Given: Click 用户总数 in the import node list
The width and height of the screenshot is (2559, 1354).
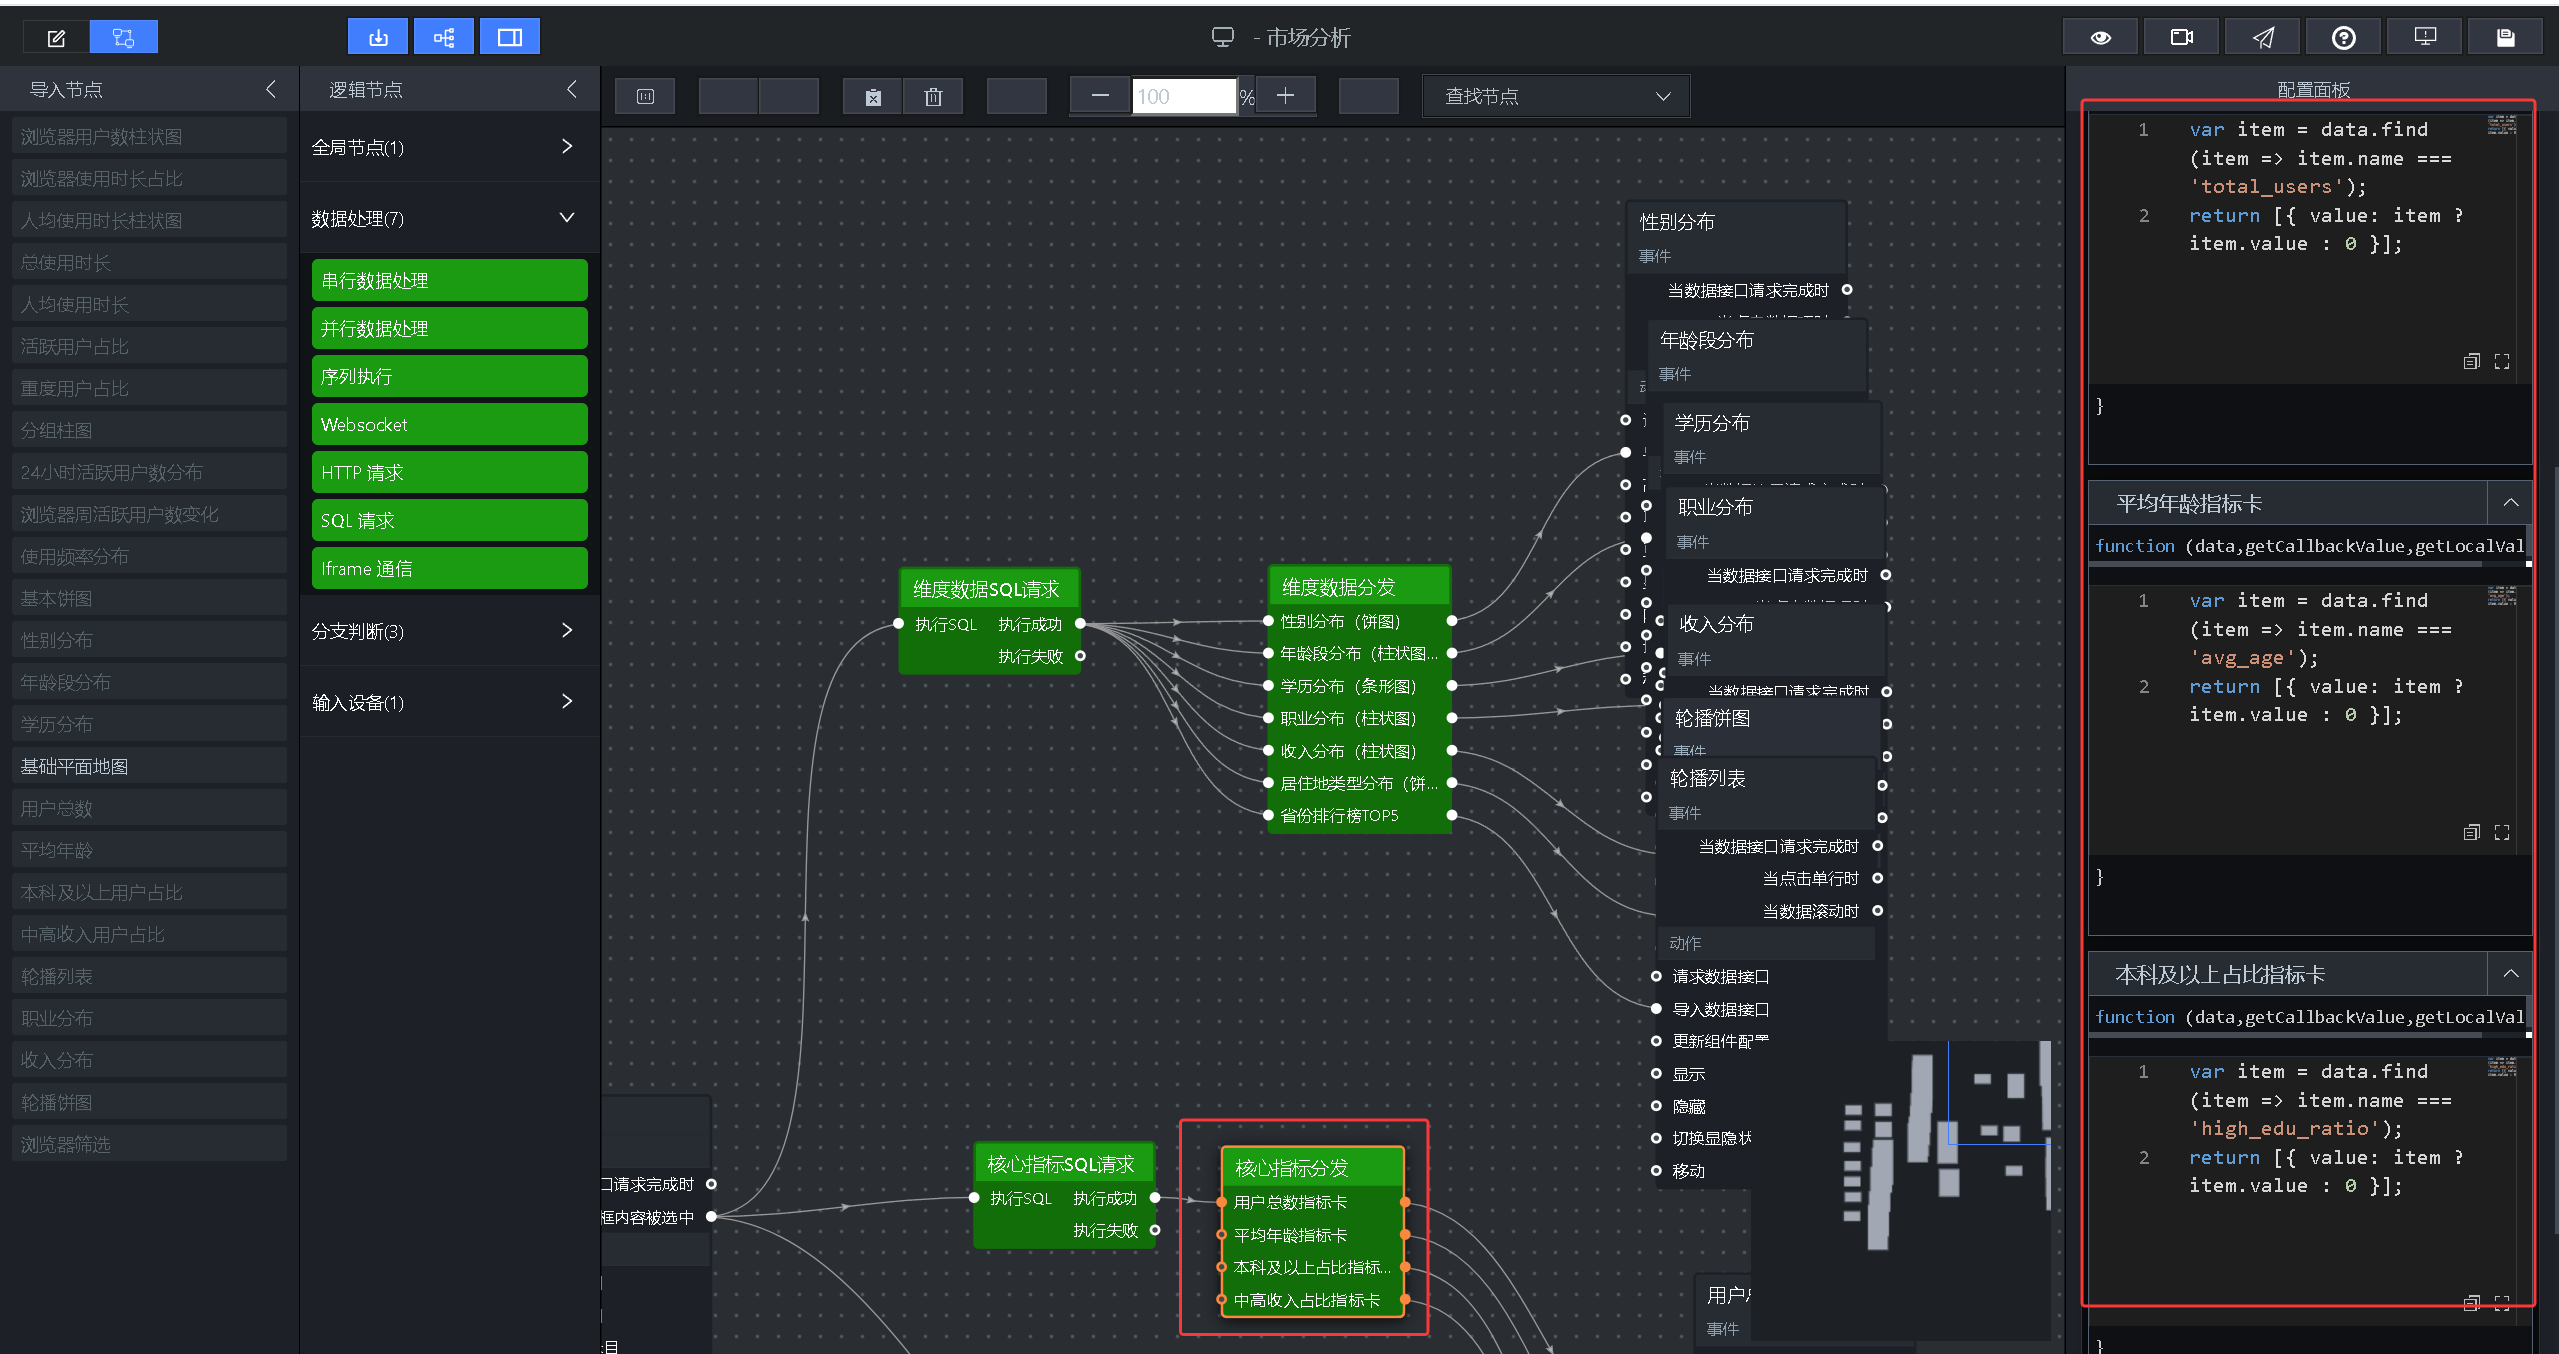Looking at the screenshot, I should click(149, 809).
